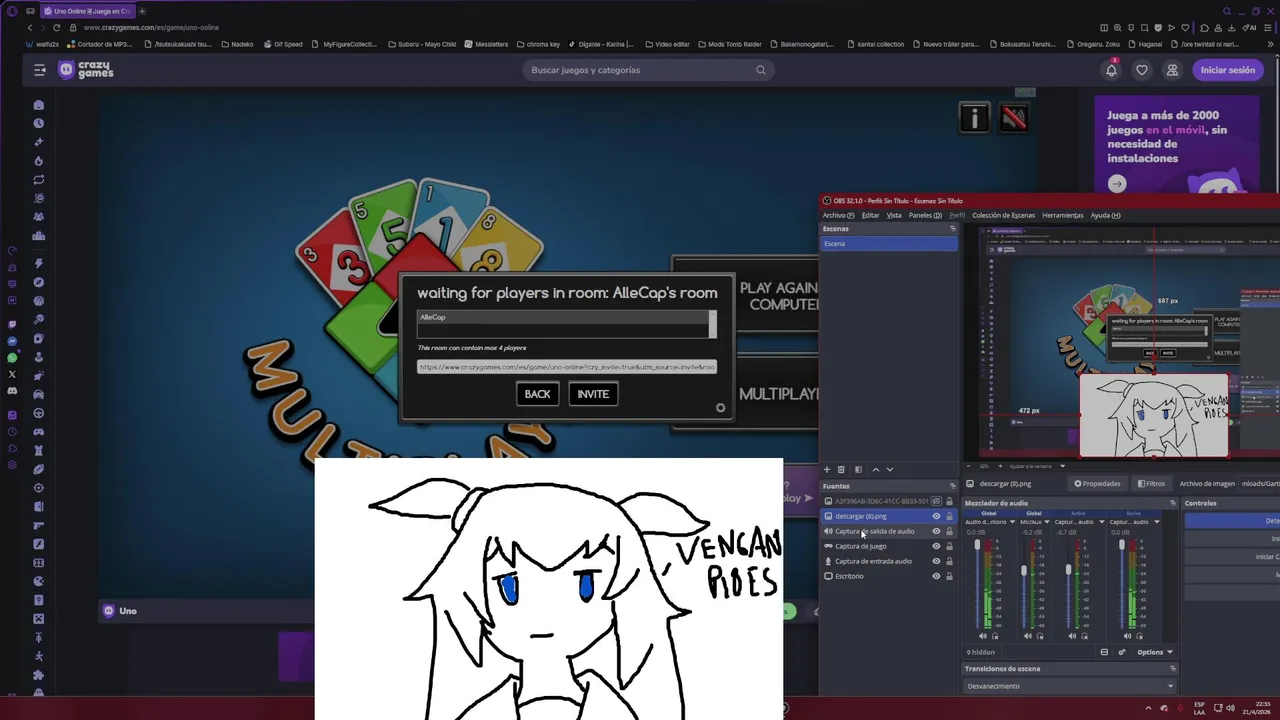Image resolution: width=1280 pixels, height=720 pixels.
Task: Open the CrazyGames hamburger menu
Action: [40, 70]
